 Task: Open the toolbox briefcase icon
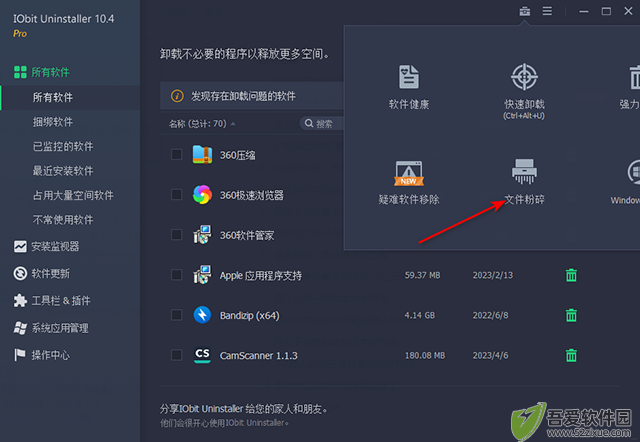pos(524,11)
